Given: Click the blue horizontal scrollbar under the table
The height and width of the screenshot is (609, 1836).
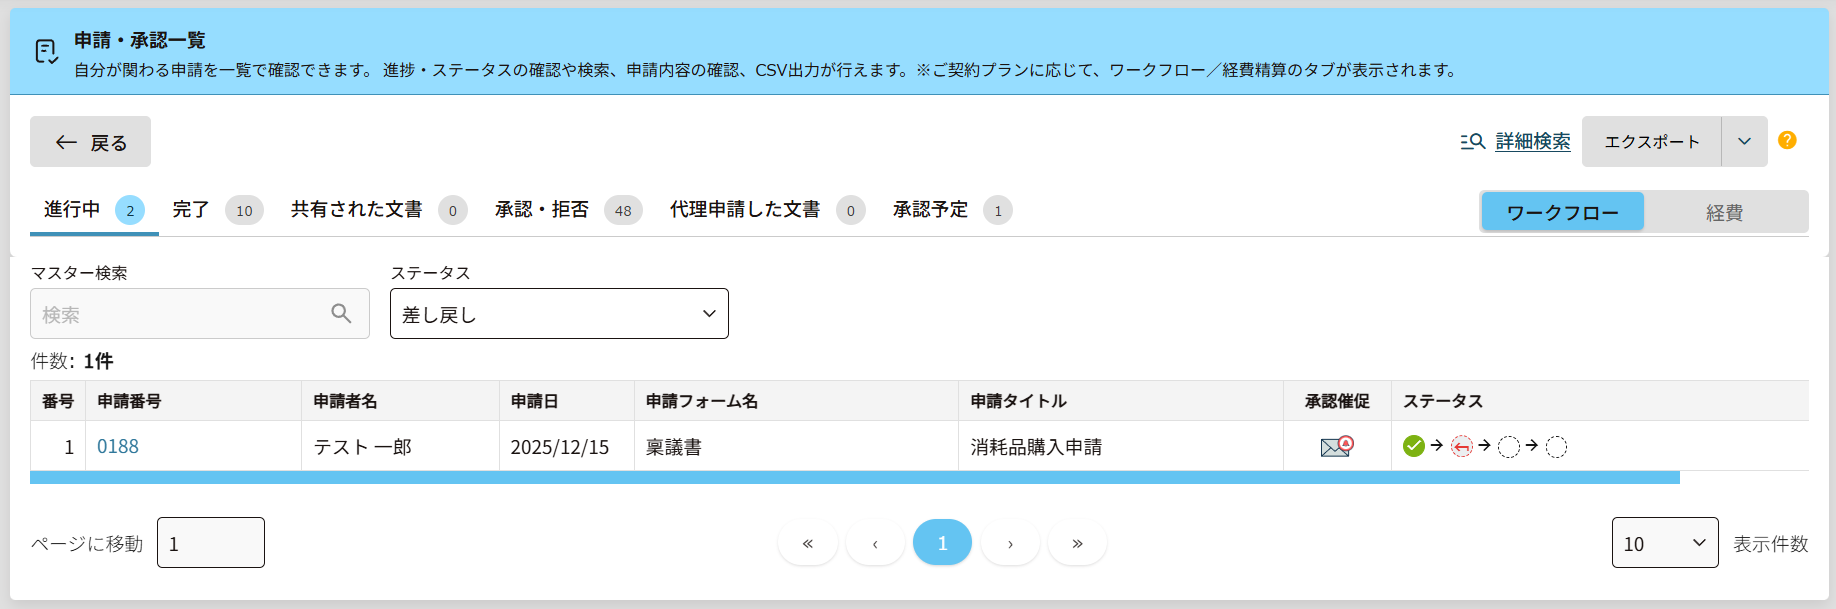Looking at the screenshot, I should pos(854,478).
